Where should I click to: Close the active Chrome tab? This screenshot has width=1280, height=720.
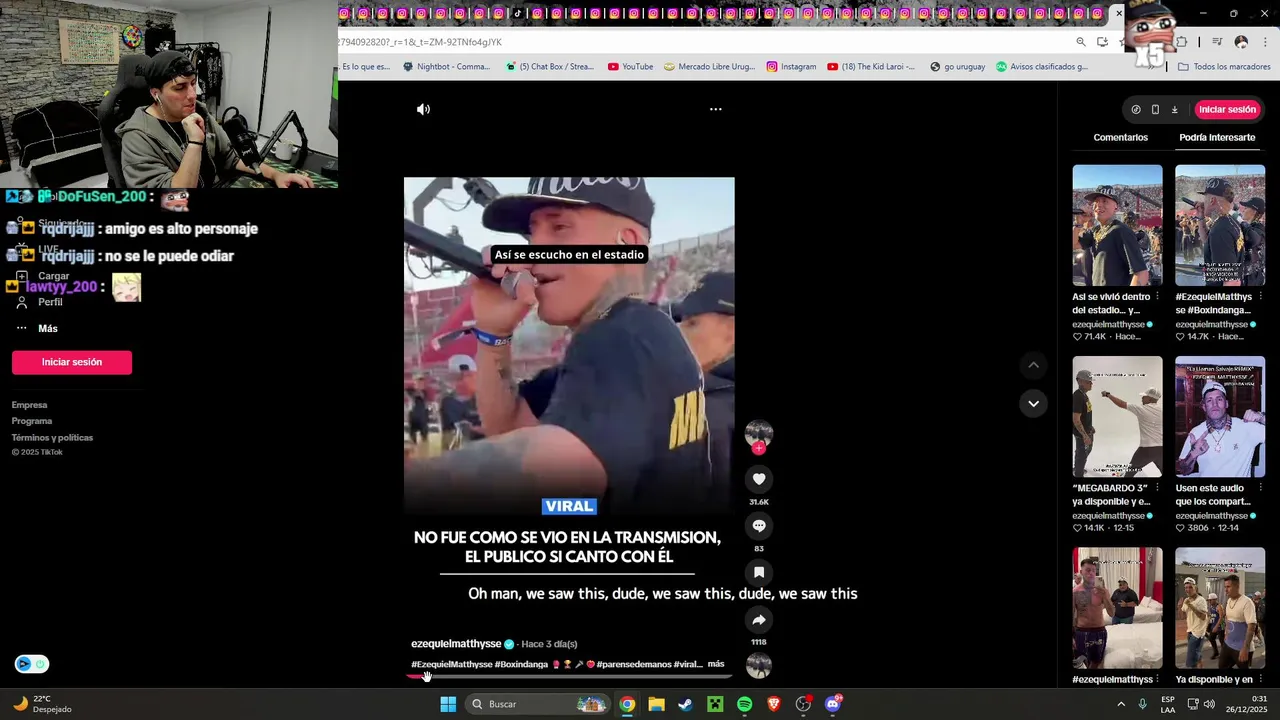pos(1119,13)
